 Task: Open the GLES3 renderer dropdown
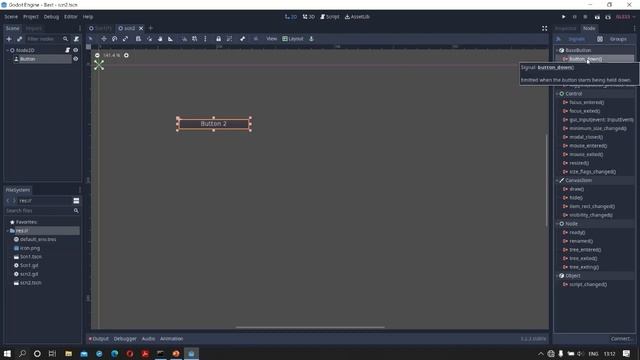click(x=625, y=17)
